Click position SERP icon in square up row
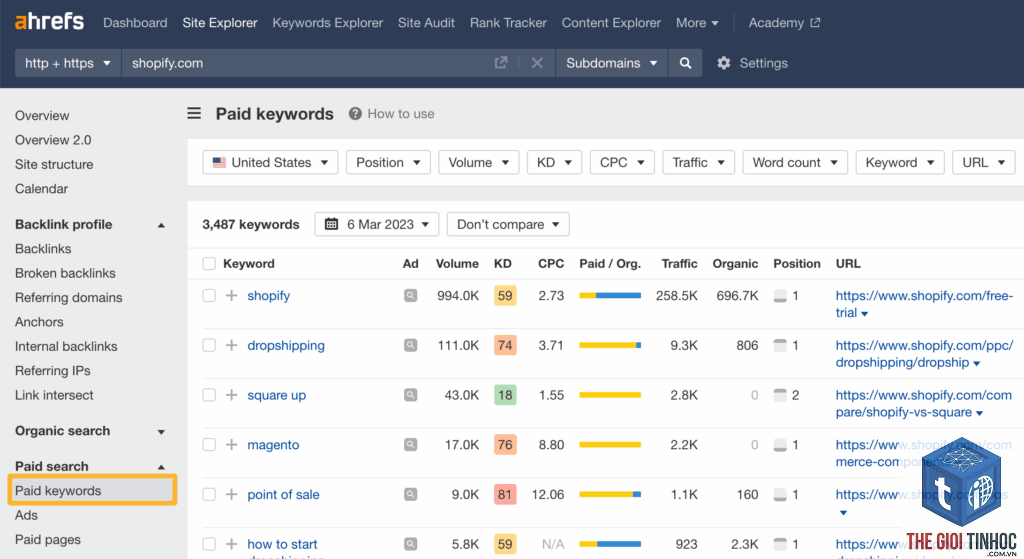This screenshot has height=559, width=1024. coord(780,395)
